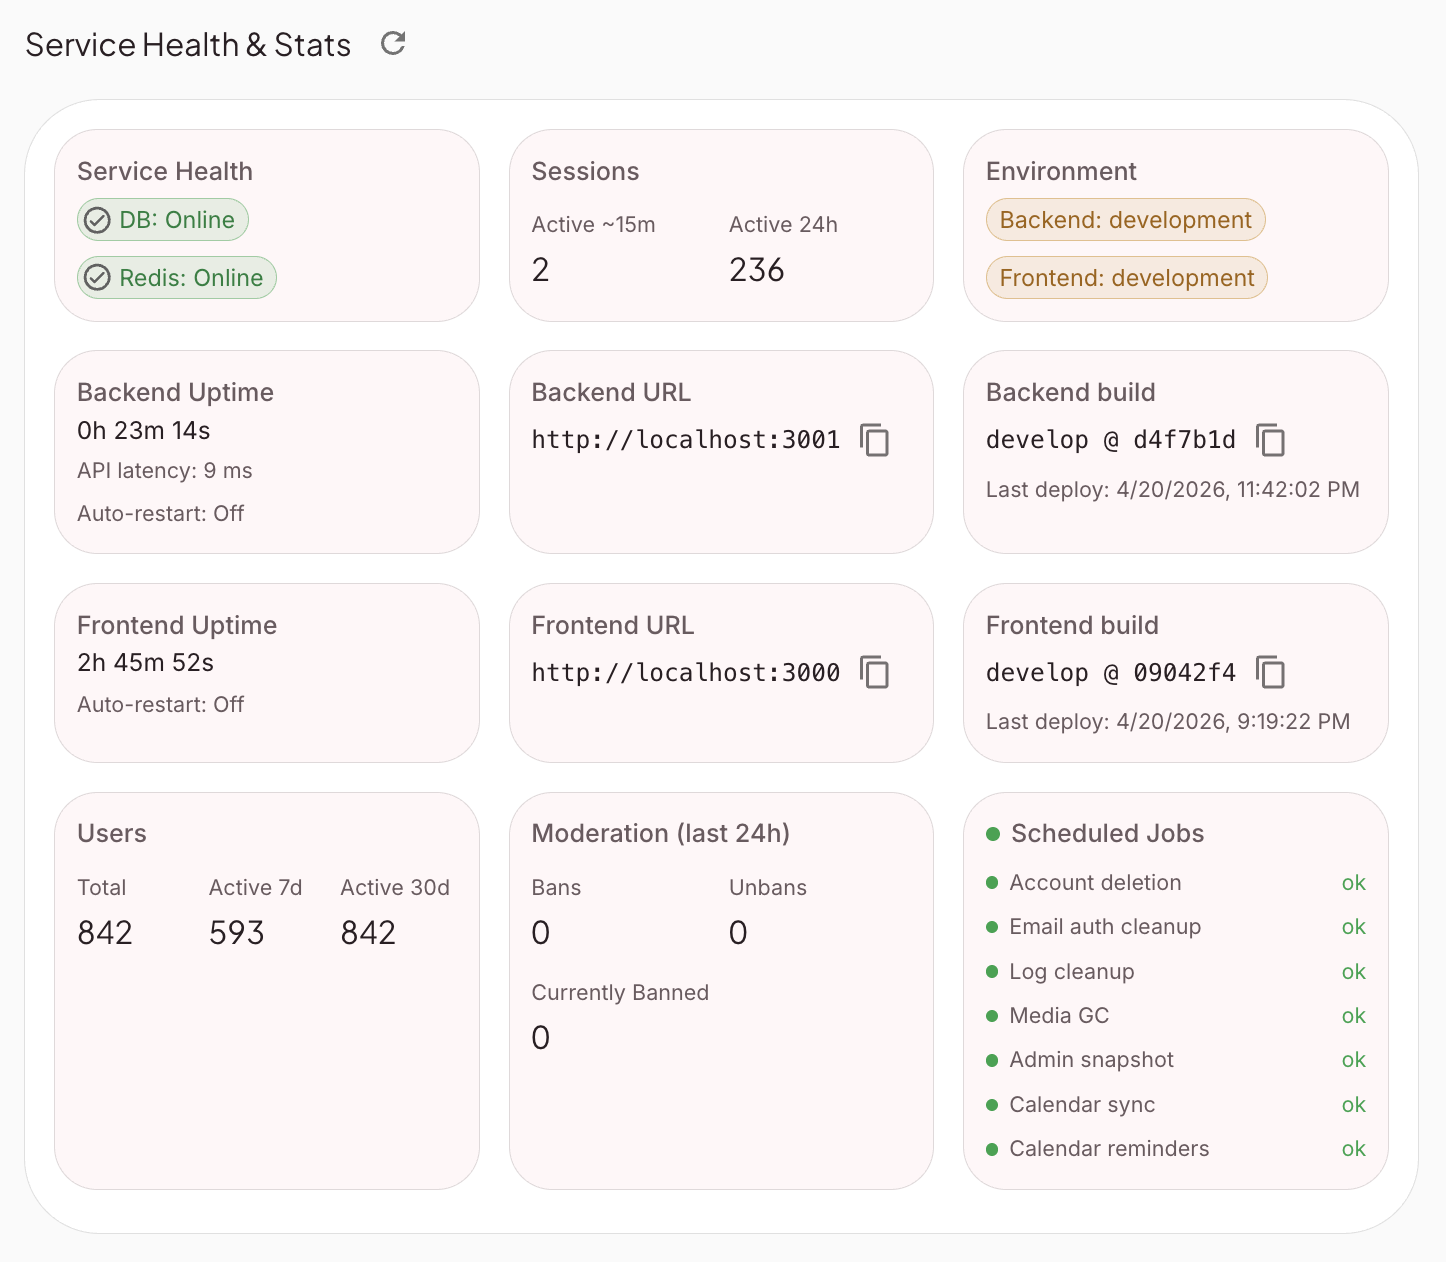Click the Active 7d users value
This screenshot has height=1262, width=1446.
point(237,933)
